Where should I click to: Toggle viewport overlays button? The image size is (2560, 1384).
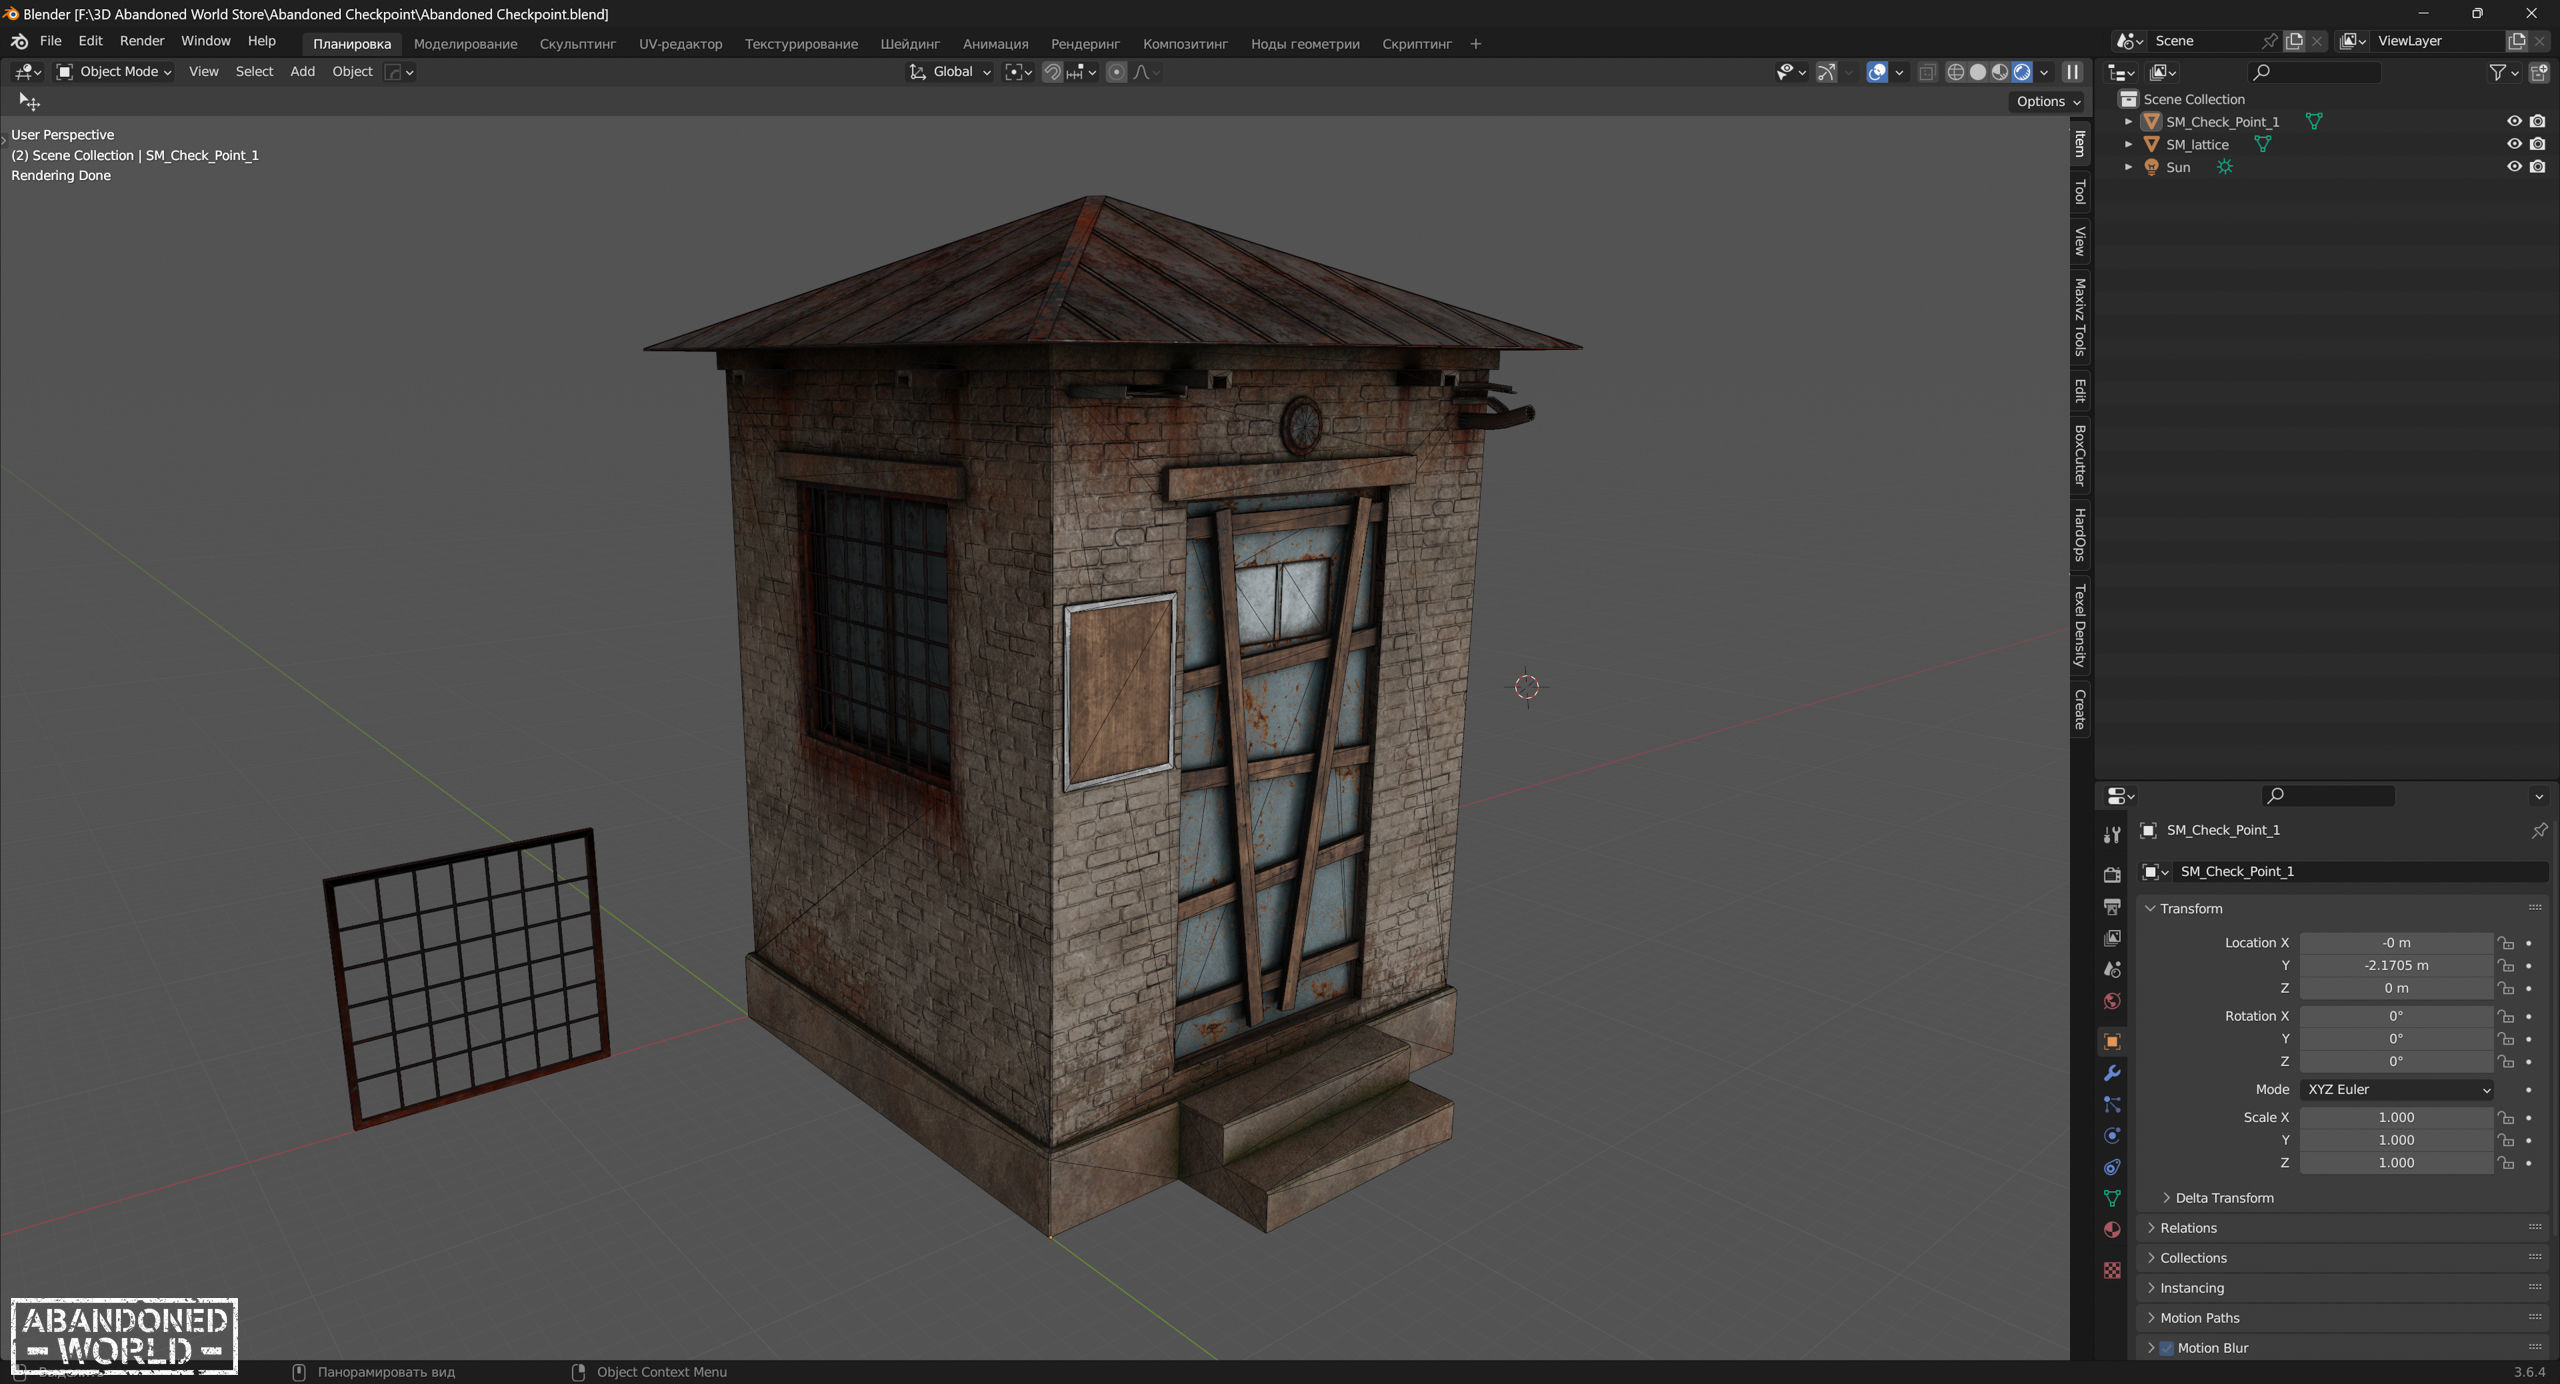1877,72
